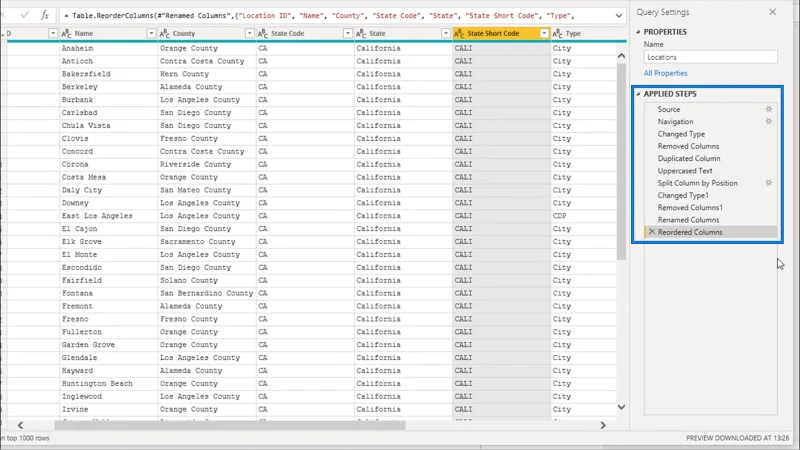Image resolution: width=800 pixels, height=450 pixels.
Task: Click the vertical scrollbar thumb
Action: (621, 161)
